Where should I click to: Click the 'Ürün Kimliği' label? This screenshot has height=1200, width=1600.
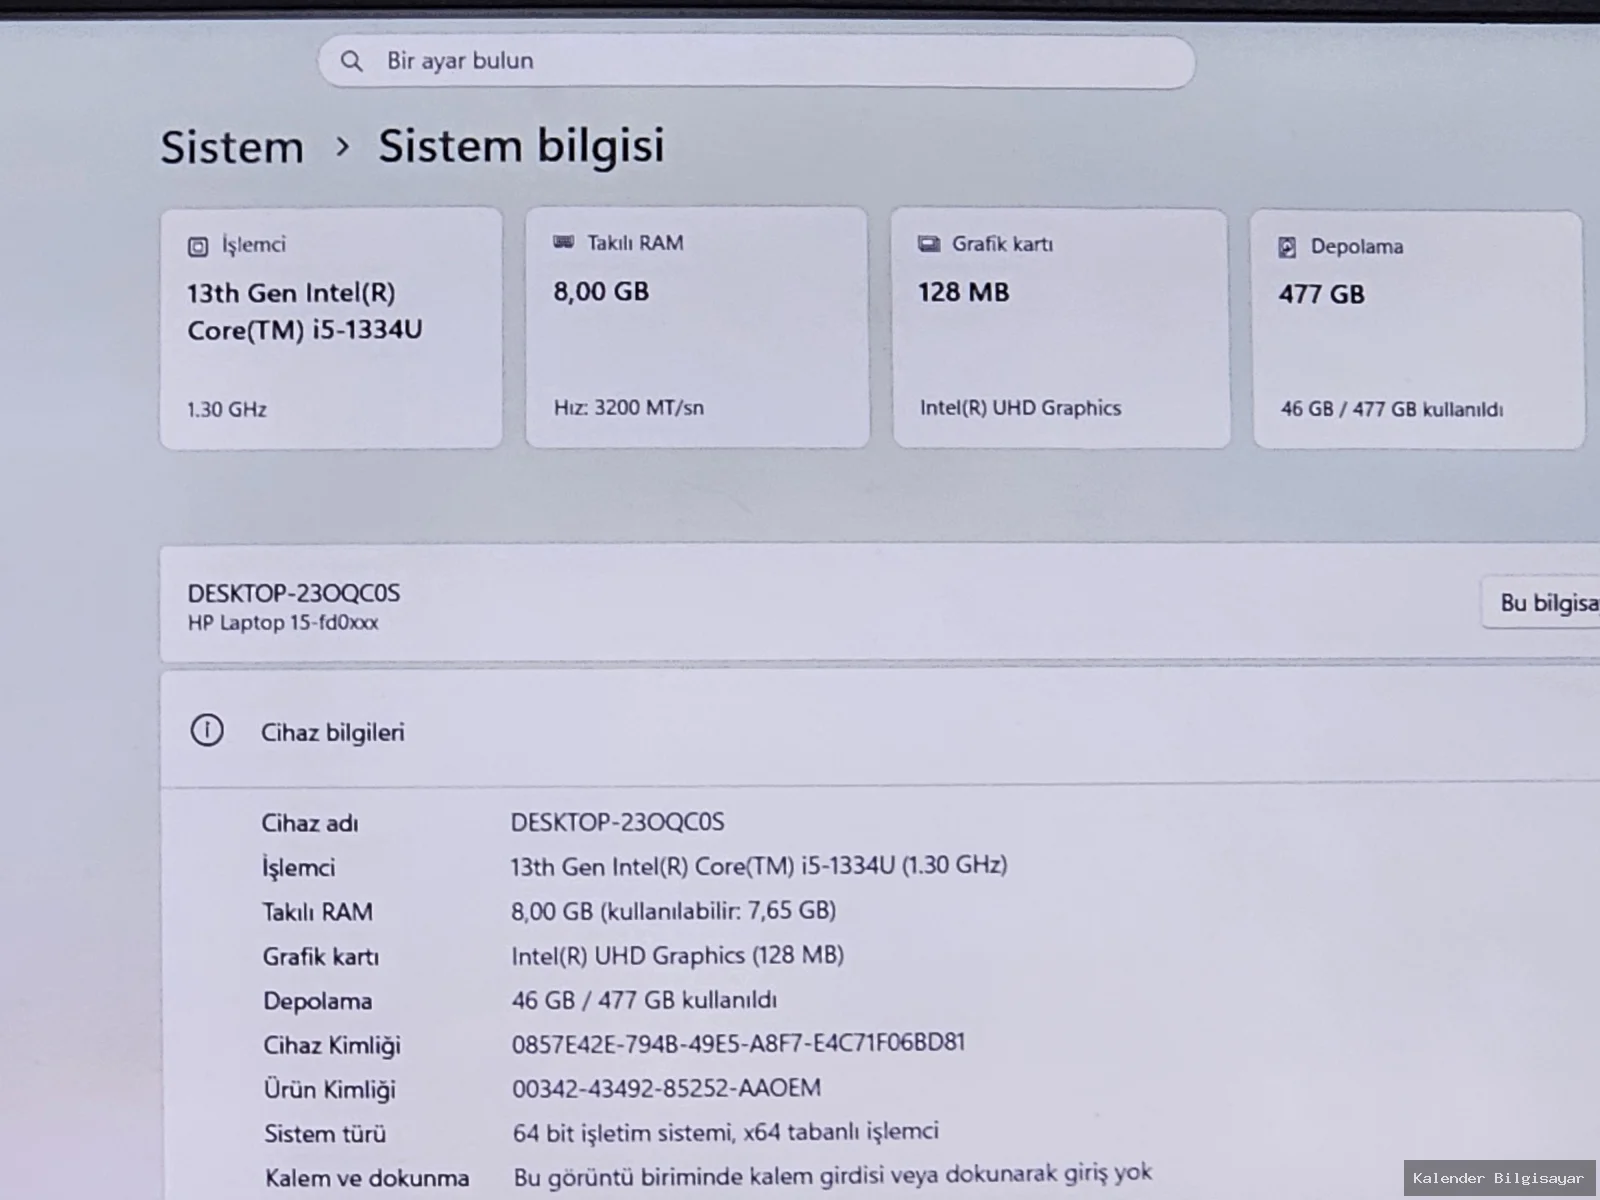tap(330, 1090)
